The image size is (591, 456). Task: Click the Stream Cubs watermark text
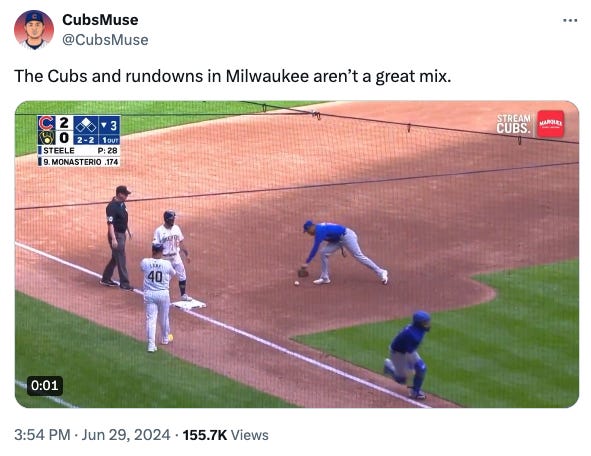coord(513,124)
